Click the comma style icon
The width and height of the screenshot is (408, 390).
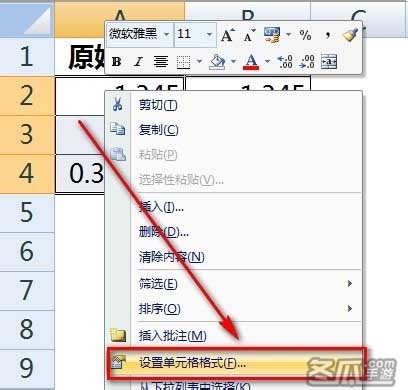[328, 35]
